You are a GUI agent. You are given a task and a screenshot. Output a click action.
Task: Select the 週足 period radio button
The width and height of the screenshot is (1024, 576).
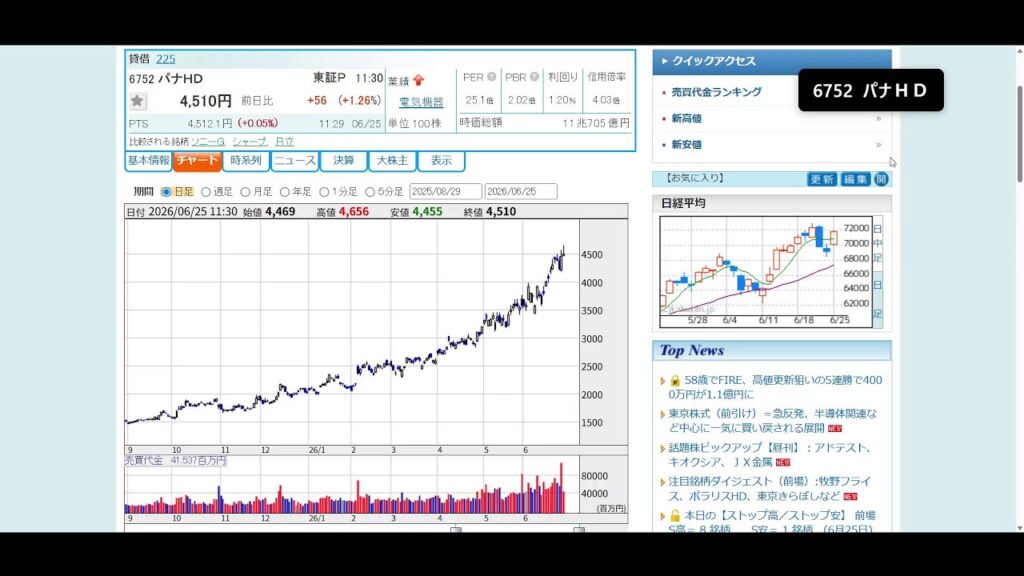(206, 192)
